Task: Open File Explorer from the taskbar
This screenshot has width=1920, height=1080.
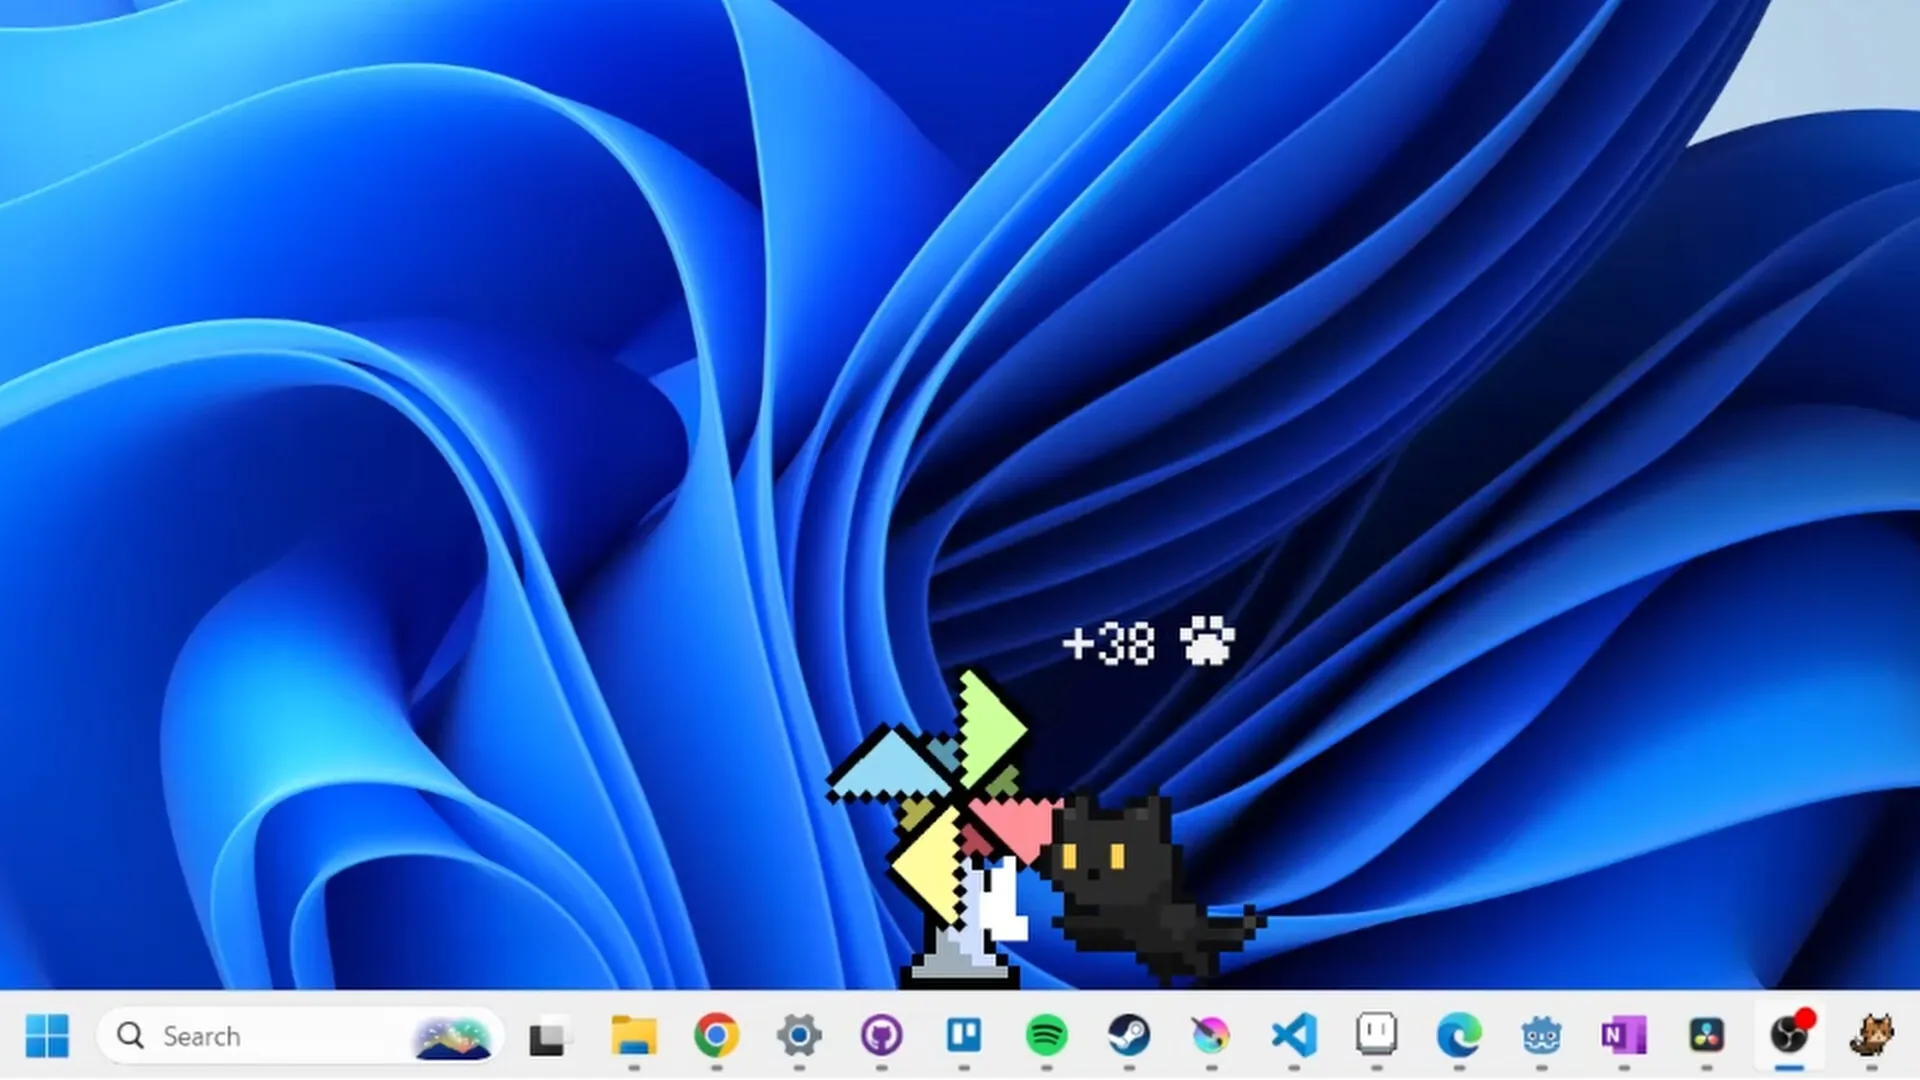Action: click(x=634, y=1036)
